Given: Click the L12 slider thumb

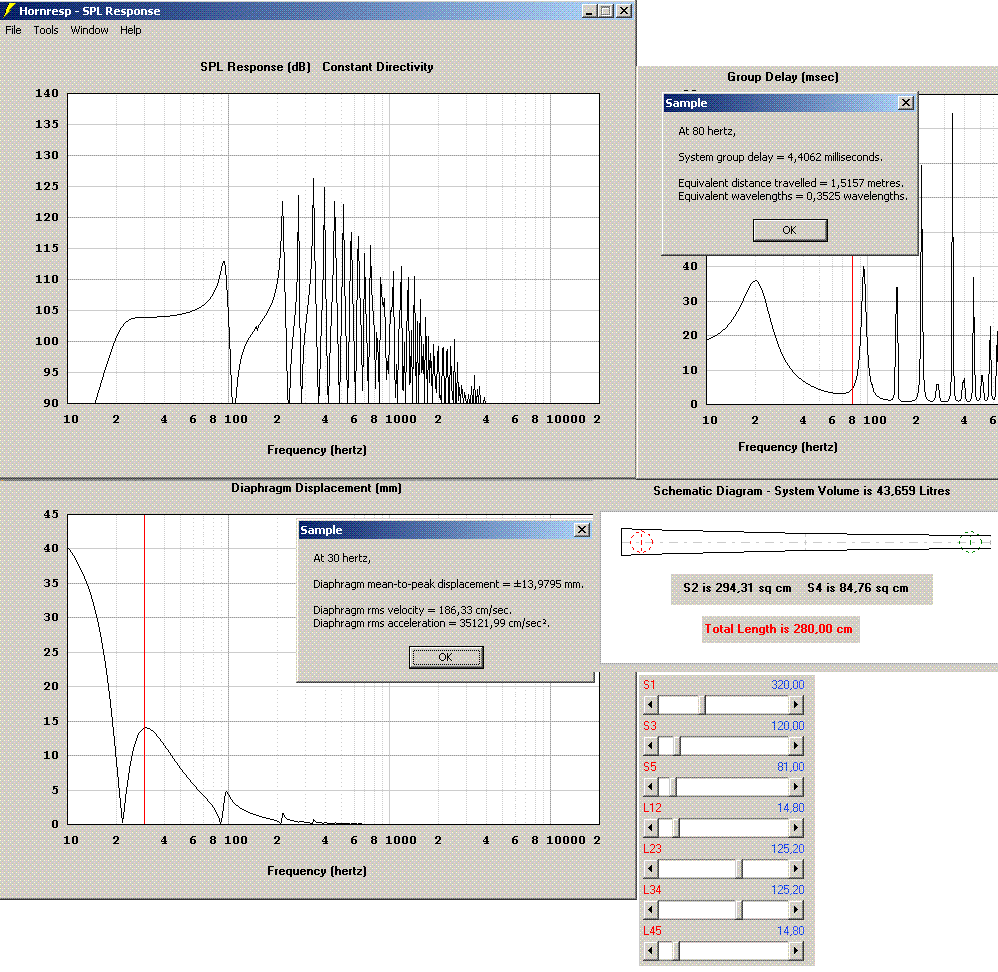Looking at the screenshot, I should [x=676, y=828].
